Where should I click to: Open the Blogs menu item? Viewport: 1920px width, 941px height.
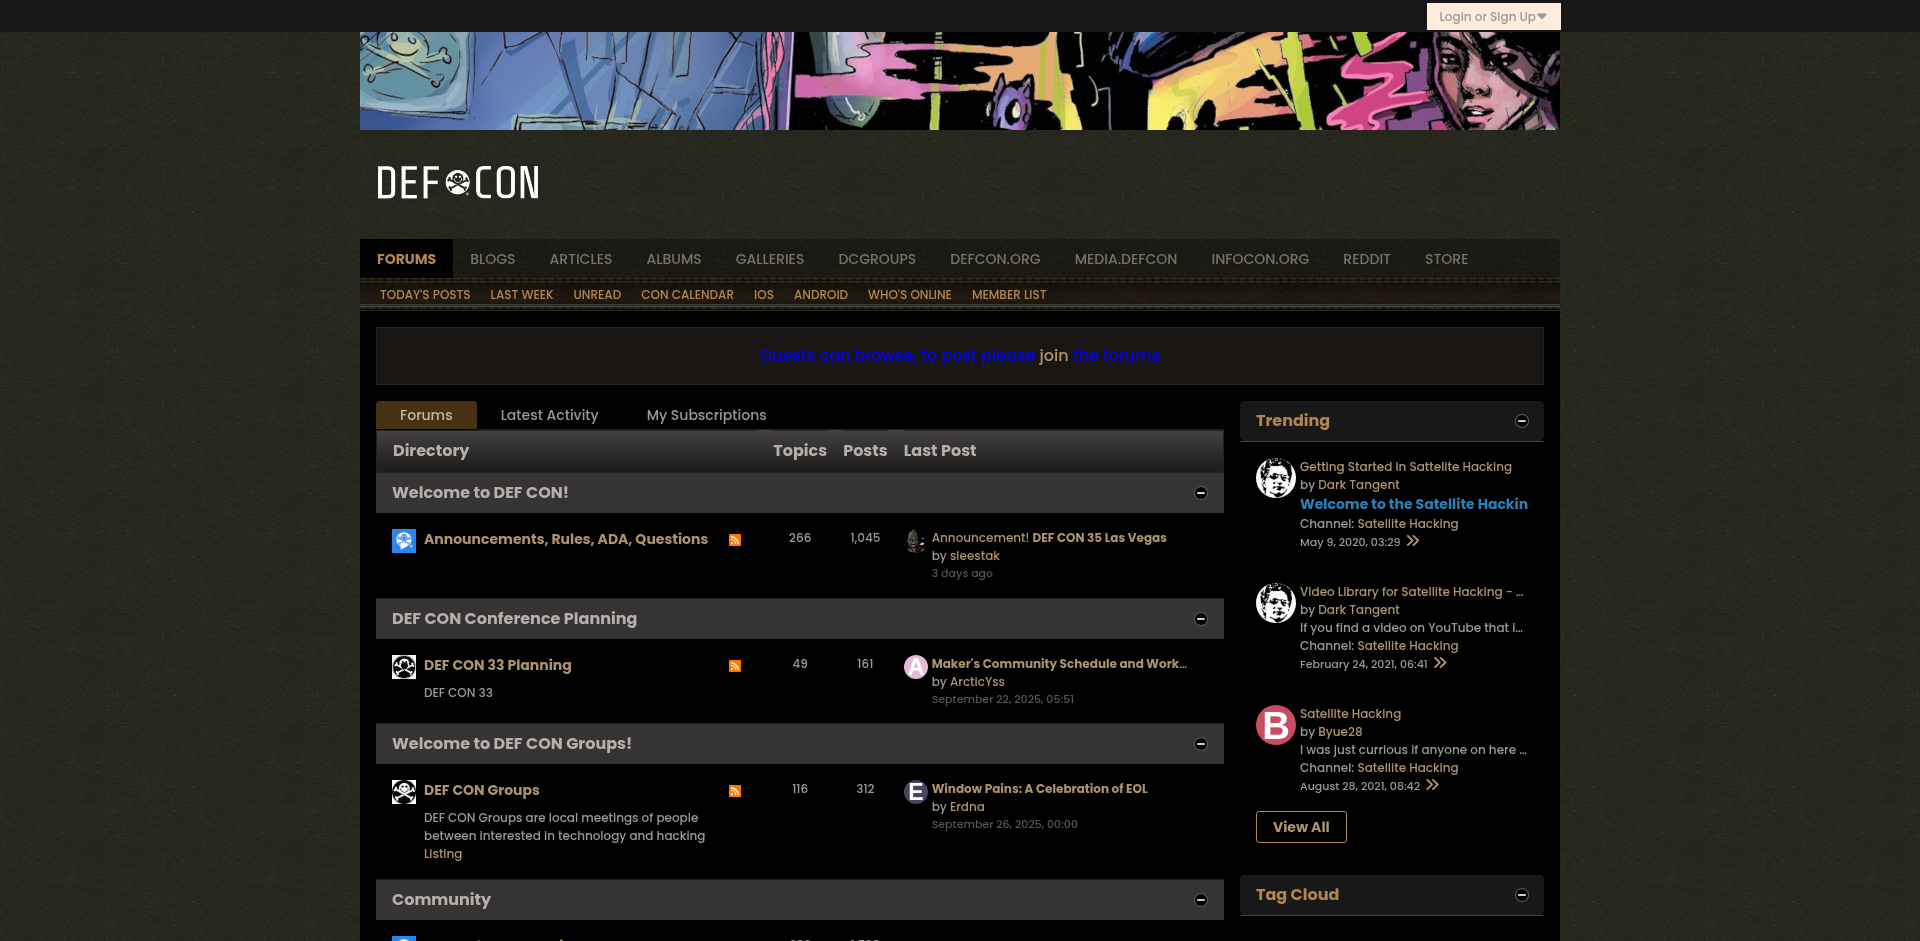coord(492,259)
